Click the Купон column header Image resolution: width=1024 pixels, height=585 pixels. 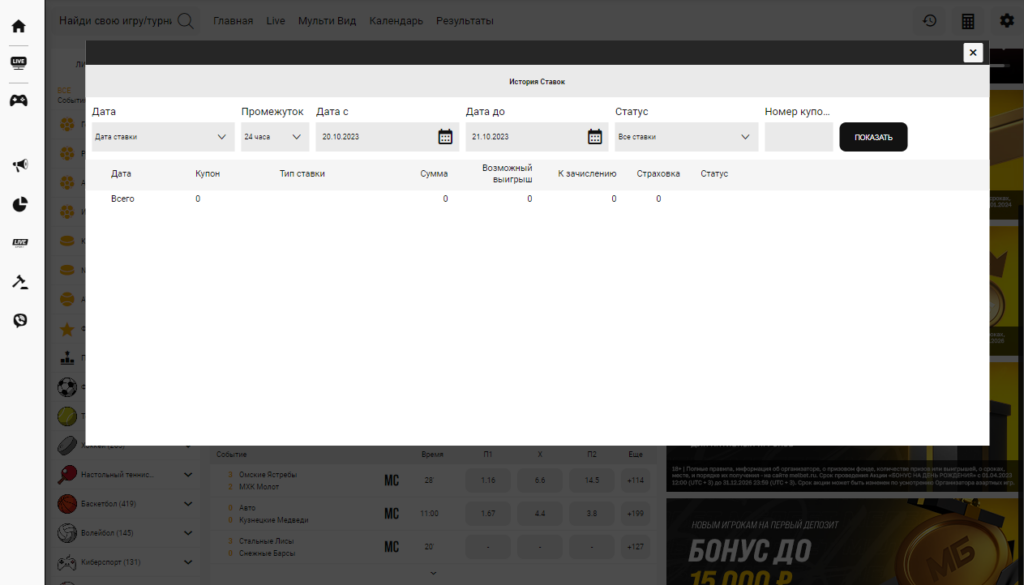point(208,174)
